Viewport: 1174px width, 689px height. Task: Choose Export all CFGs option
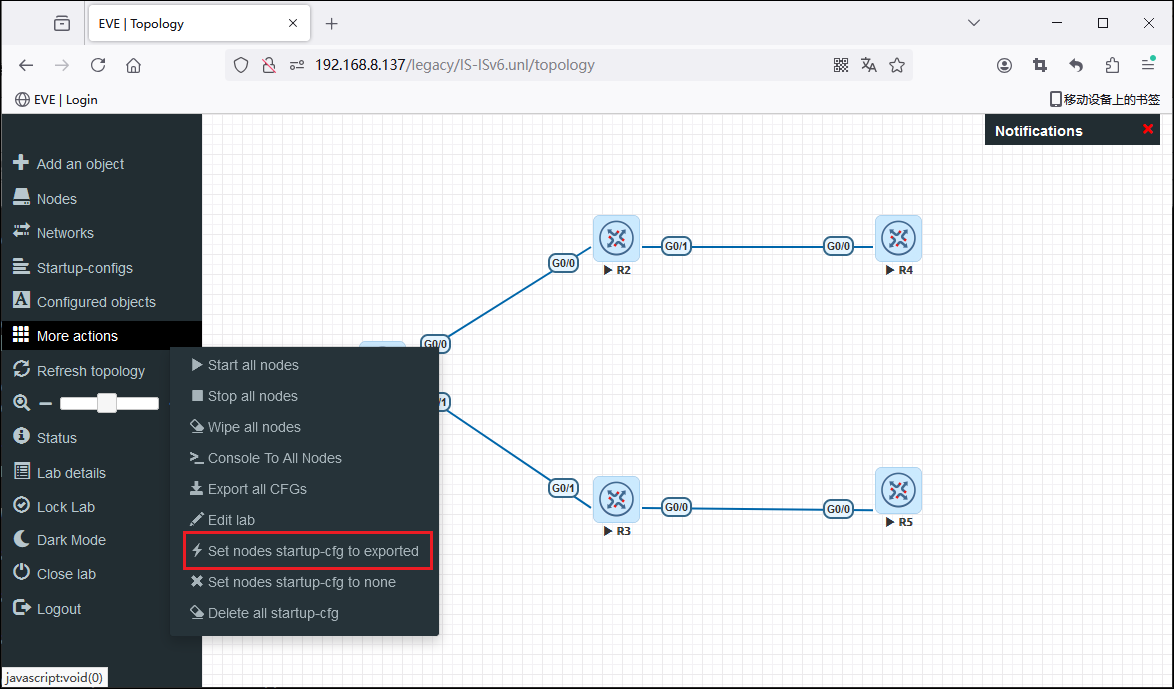pyautogui.click(x=256, y=489)
